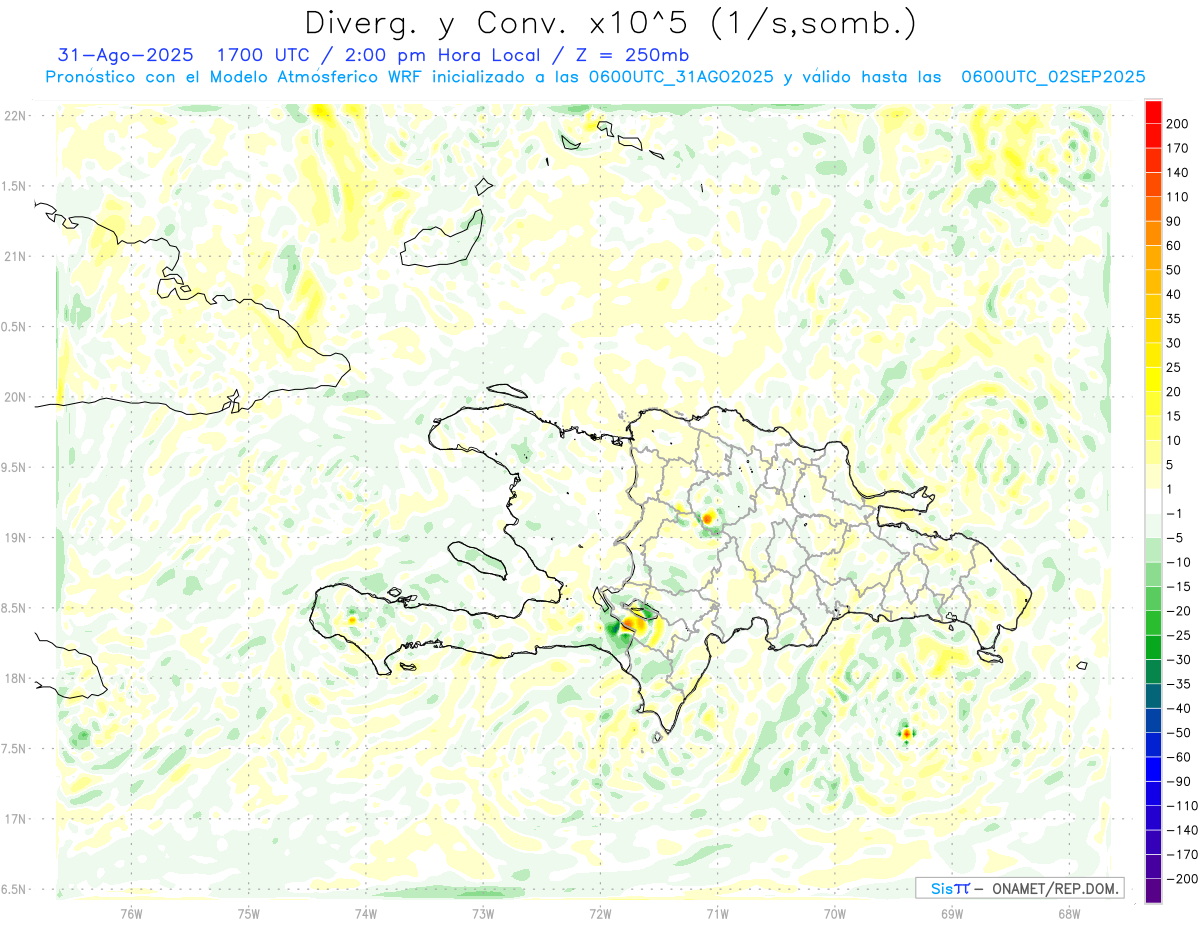
Task: Click the green swatch between -20 and -25
Action: (x=1154, y=623)
